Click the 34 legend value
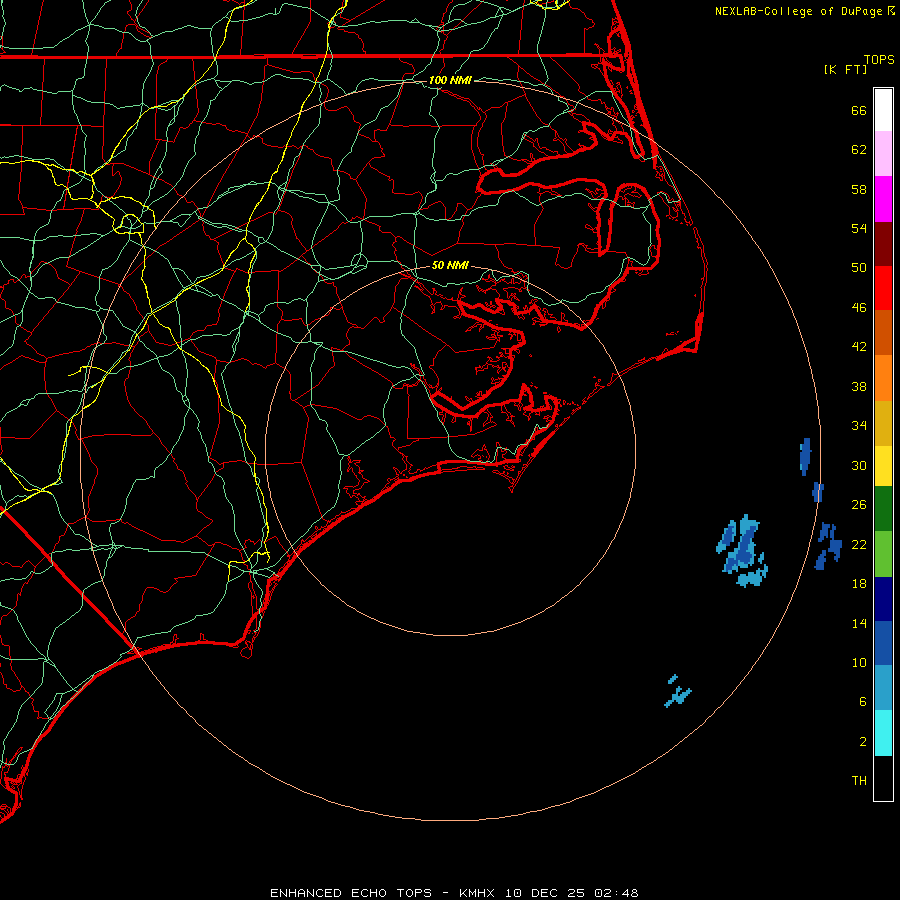This screenshot has width=900, height=900. click(859, 426)
